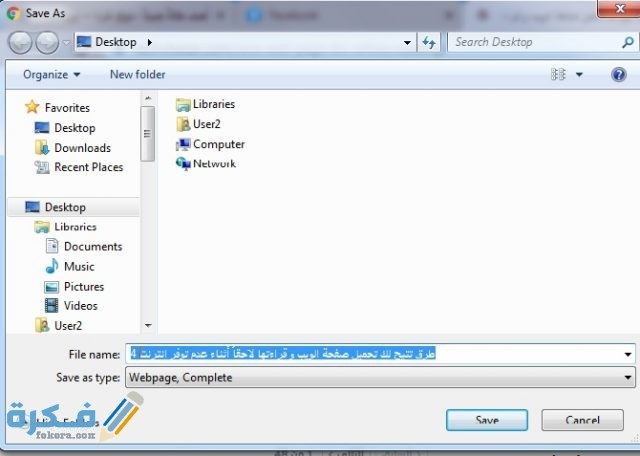The width and height of the screenshot is (640, 456).
Task: Select Documents in the Libraries tree
Action: pyautogui.click(x=92, y=246)
